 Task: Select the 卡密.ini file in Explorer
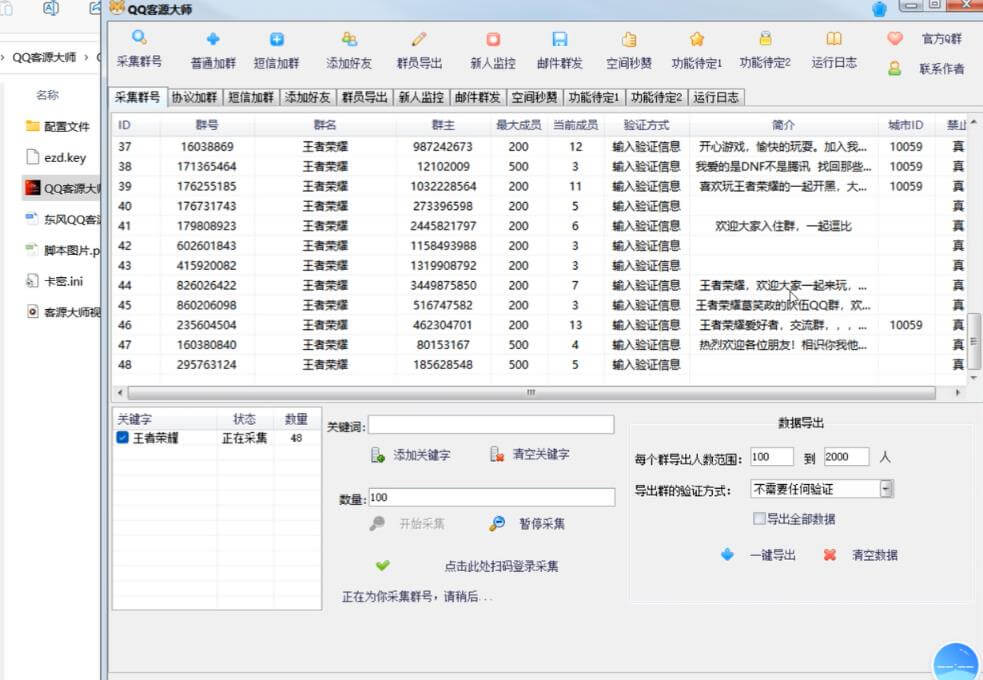pos(54,281)
